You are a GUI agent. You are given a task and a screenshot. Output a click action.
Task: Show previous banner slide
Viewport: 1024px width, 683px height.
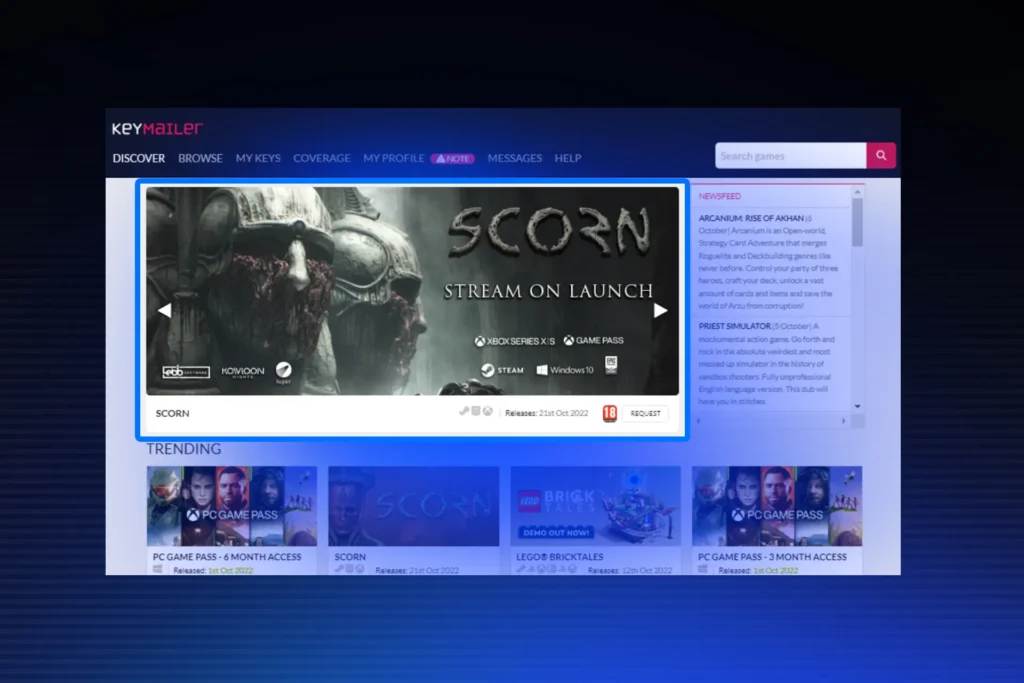click(165, 310)
